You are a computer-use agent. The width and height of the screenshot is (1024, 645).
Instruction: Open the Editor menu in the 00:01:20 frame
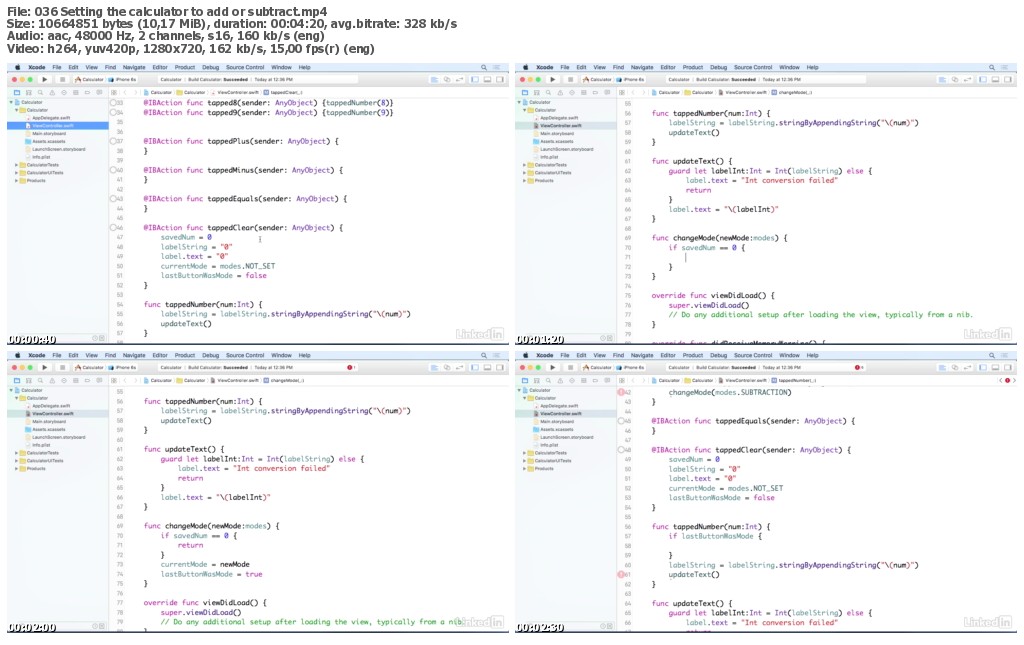pyautogui.click(x=668, y=67)
